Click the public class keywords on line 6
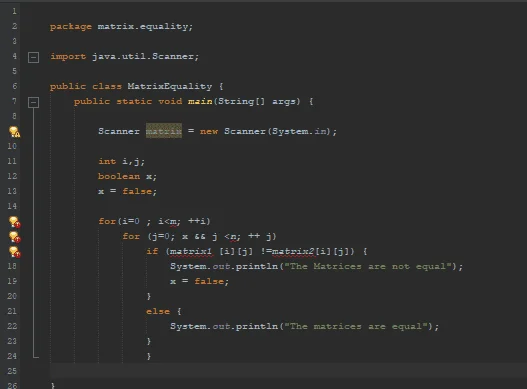The height and width of the screenshot is (389, 527). pyautogui.click(x=86, y=87)
